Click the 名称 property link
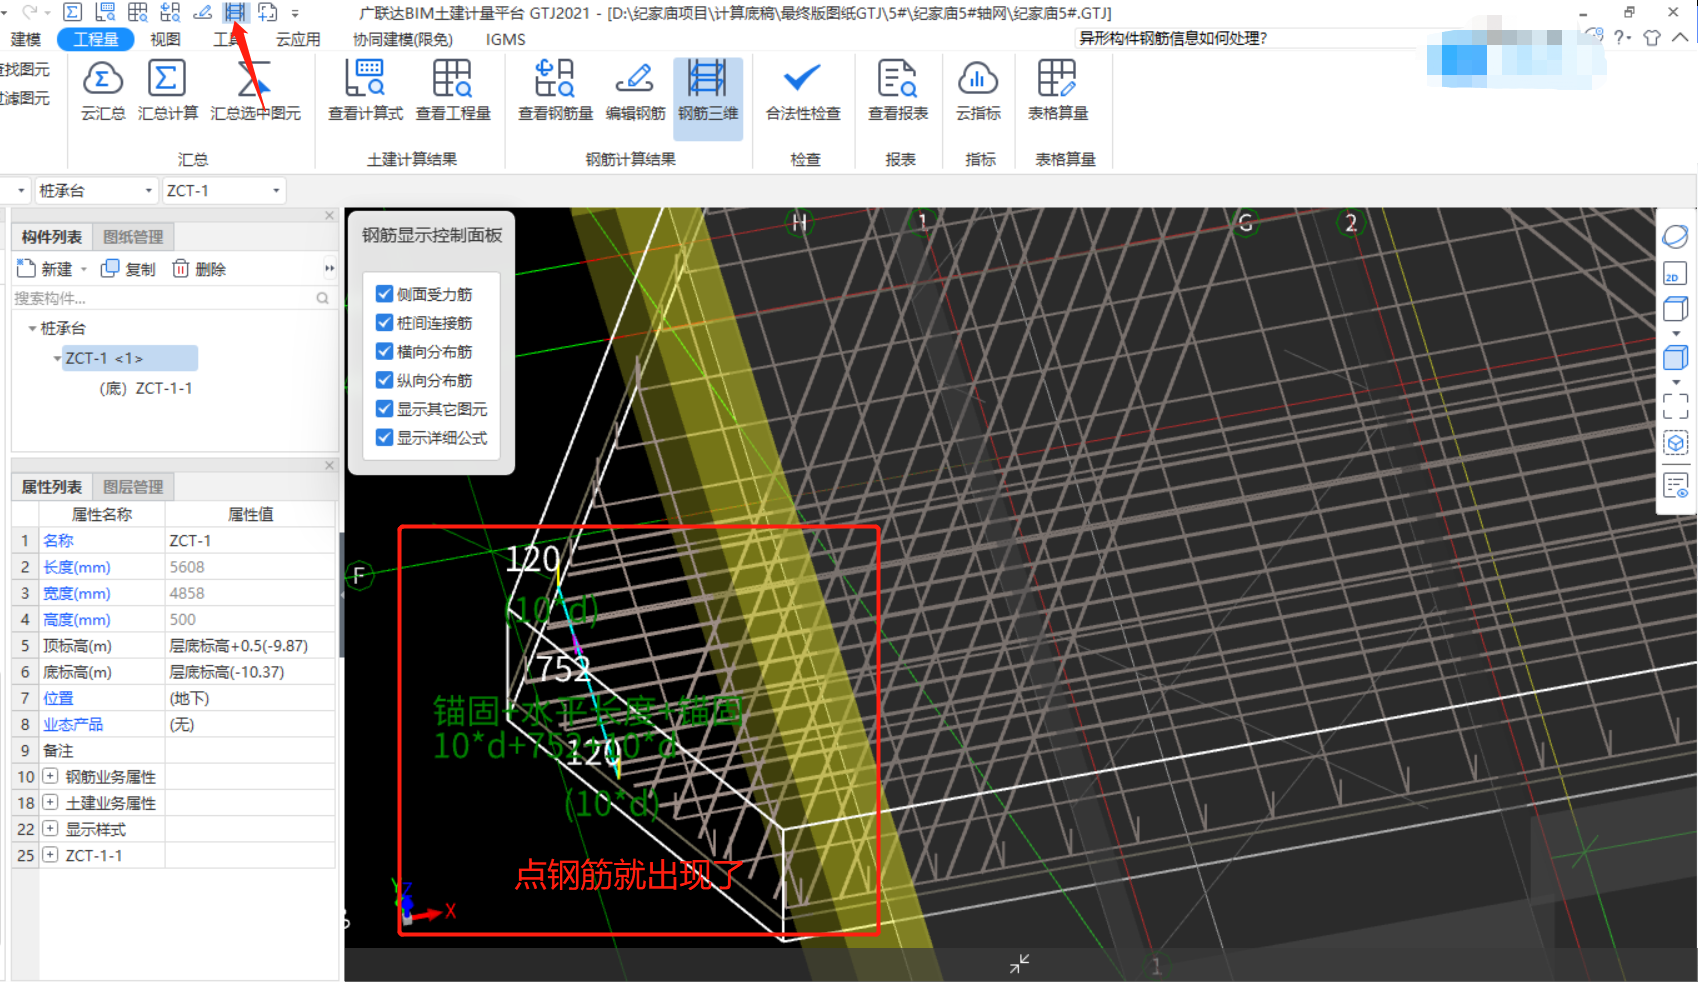 click(x=58, y=540)
